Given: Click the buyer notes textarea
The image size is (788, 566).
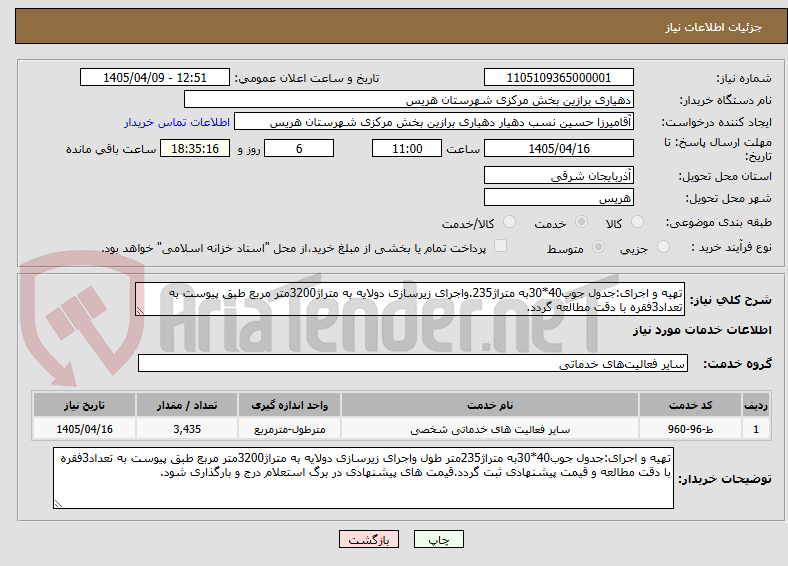Looking at the screenshot, I should (363, 478).
